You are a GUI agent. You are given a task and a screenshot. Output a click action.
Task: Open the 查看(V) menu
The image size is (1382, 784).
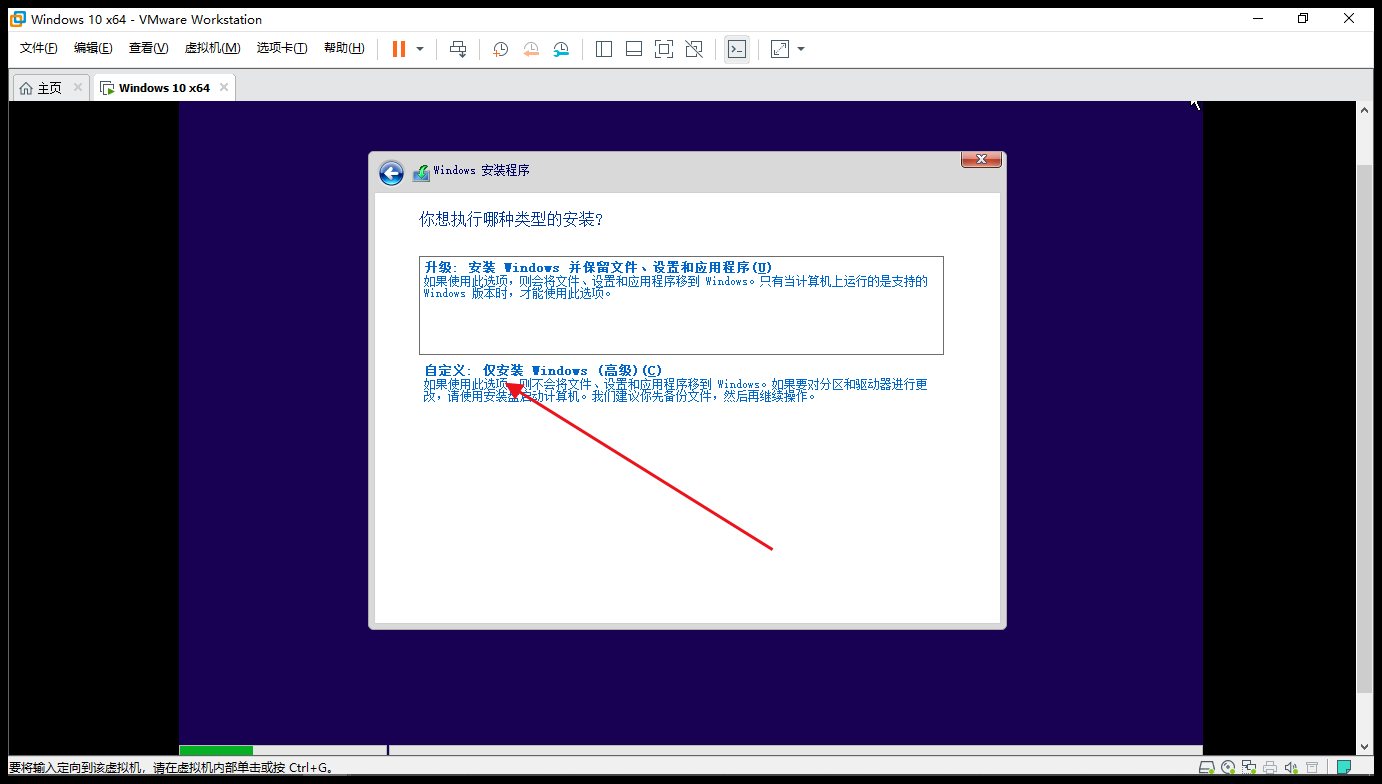click(x=148, y=48)
